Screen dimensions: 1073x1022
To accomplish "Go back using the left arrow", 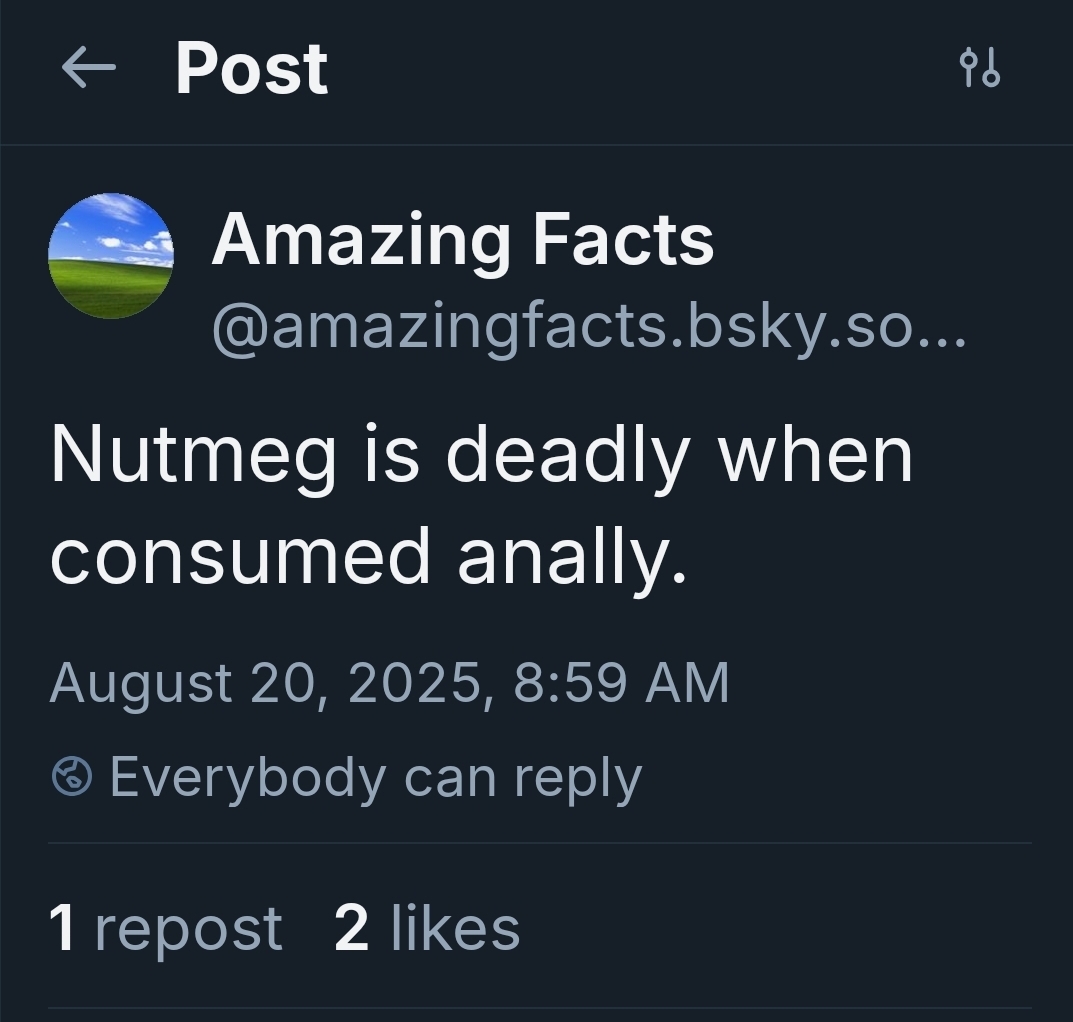I will pyautogui.click(x=88, y=69).
